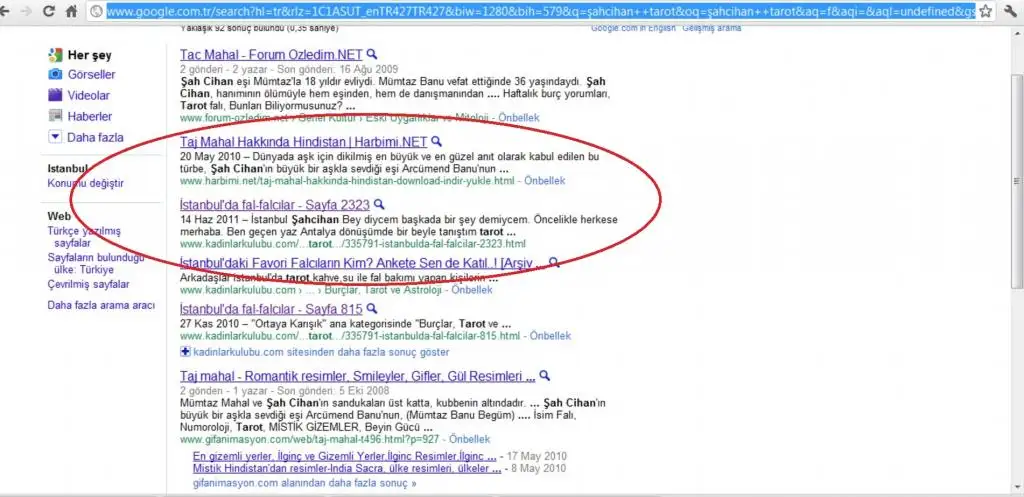
Task: Bookmark page with the star icon
Action: point(985,11)
